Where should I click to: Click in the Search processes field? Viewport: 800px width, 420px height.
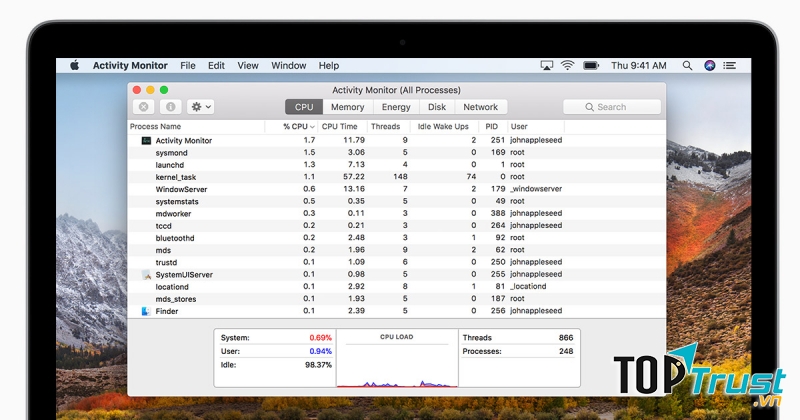click(612, 107)
